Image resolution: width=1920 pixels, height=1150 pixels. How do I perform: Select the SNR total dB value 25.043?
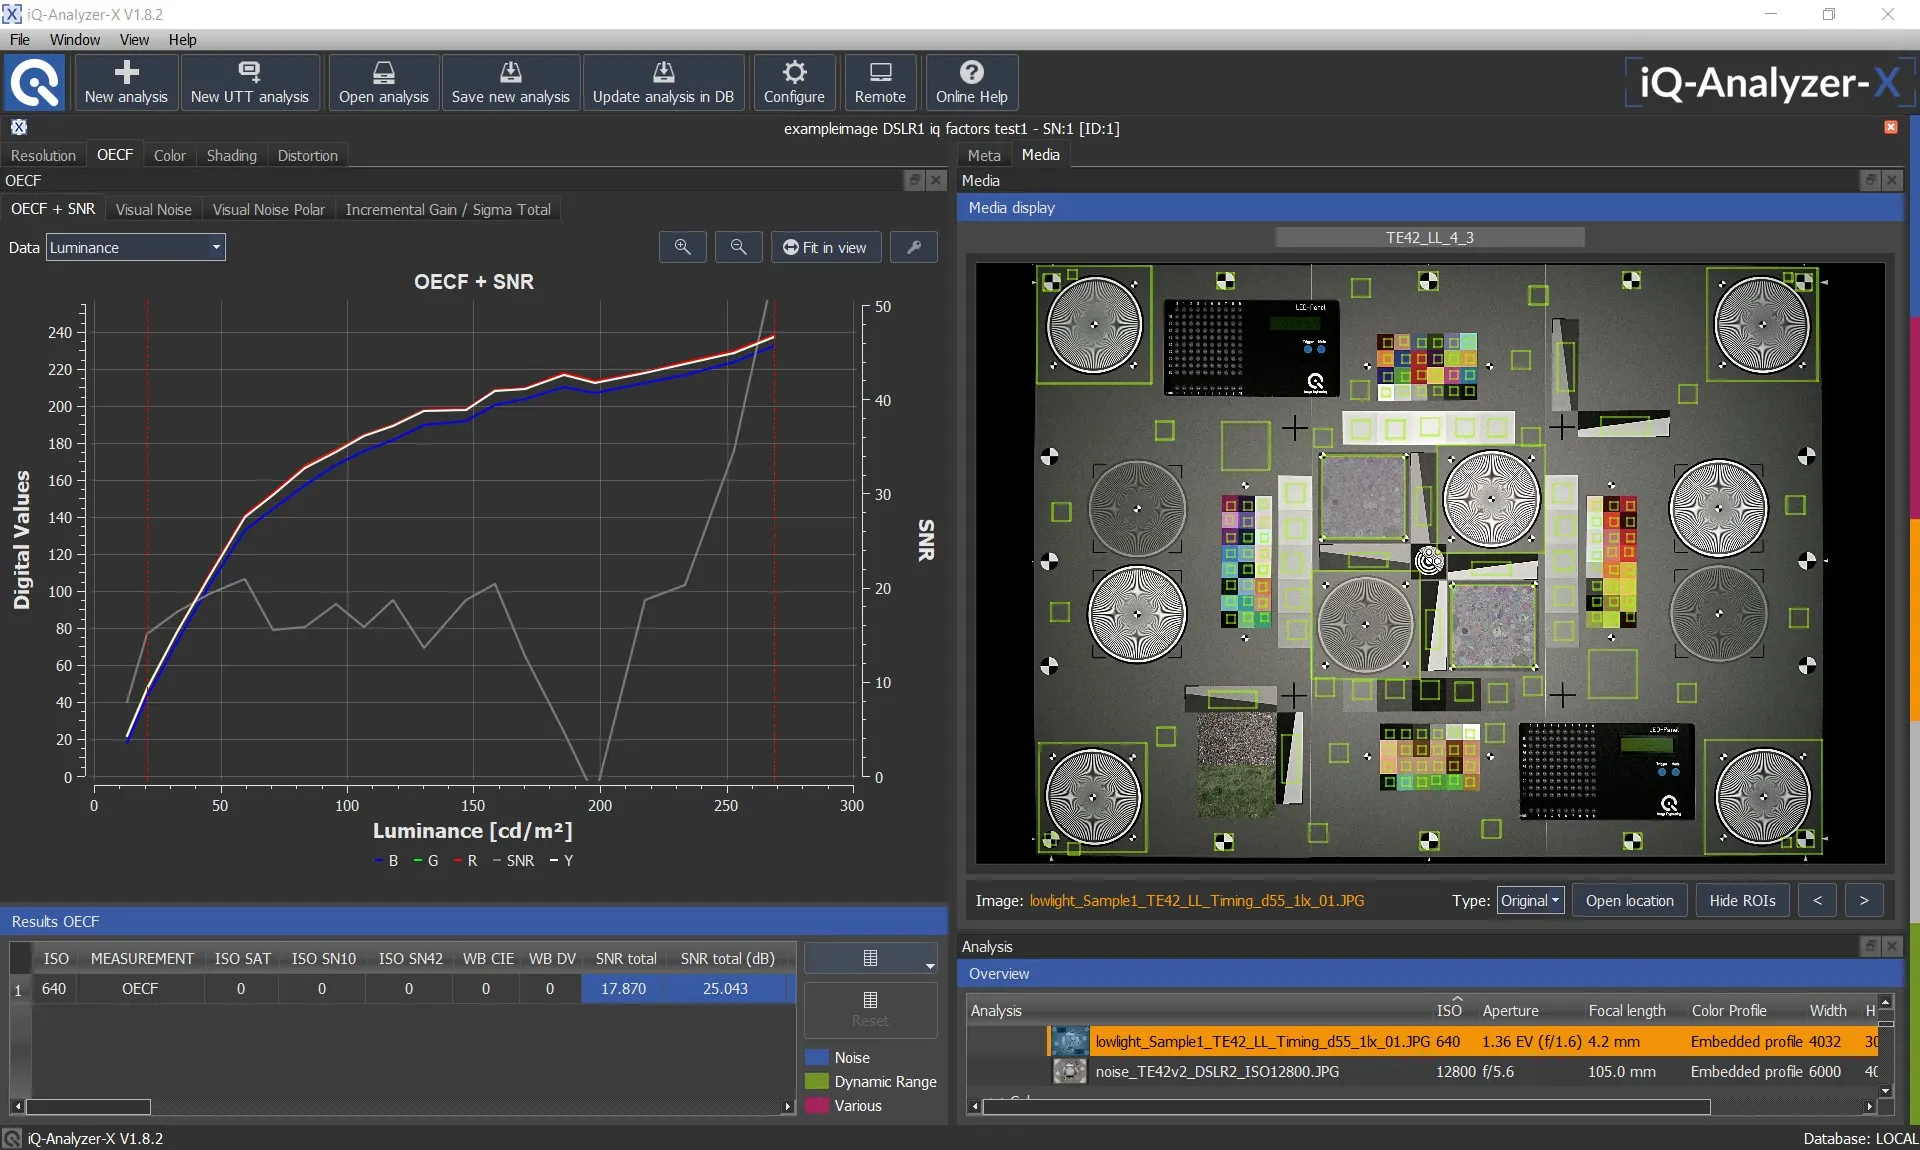pyautogui.click(x=725, y=988)
